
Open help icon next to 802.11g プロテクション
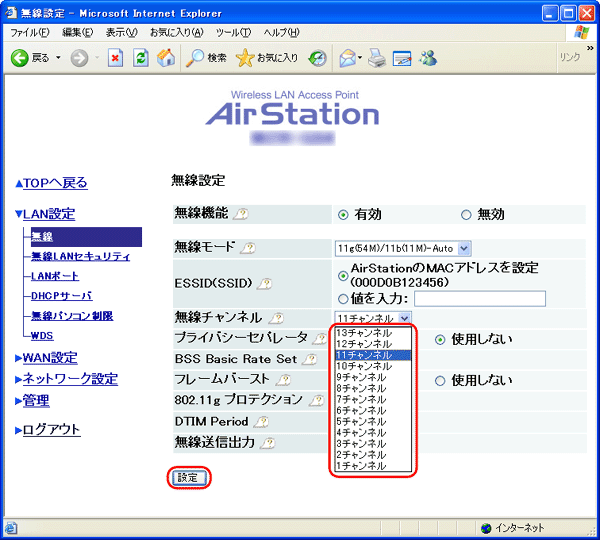tap(317, 401)
